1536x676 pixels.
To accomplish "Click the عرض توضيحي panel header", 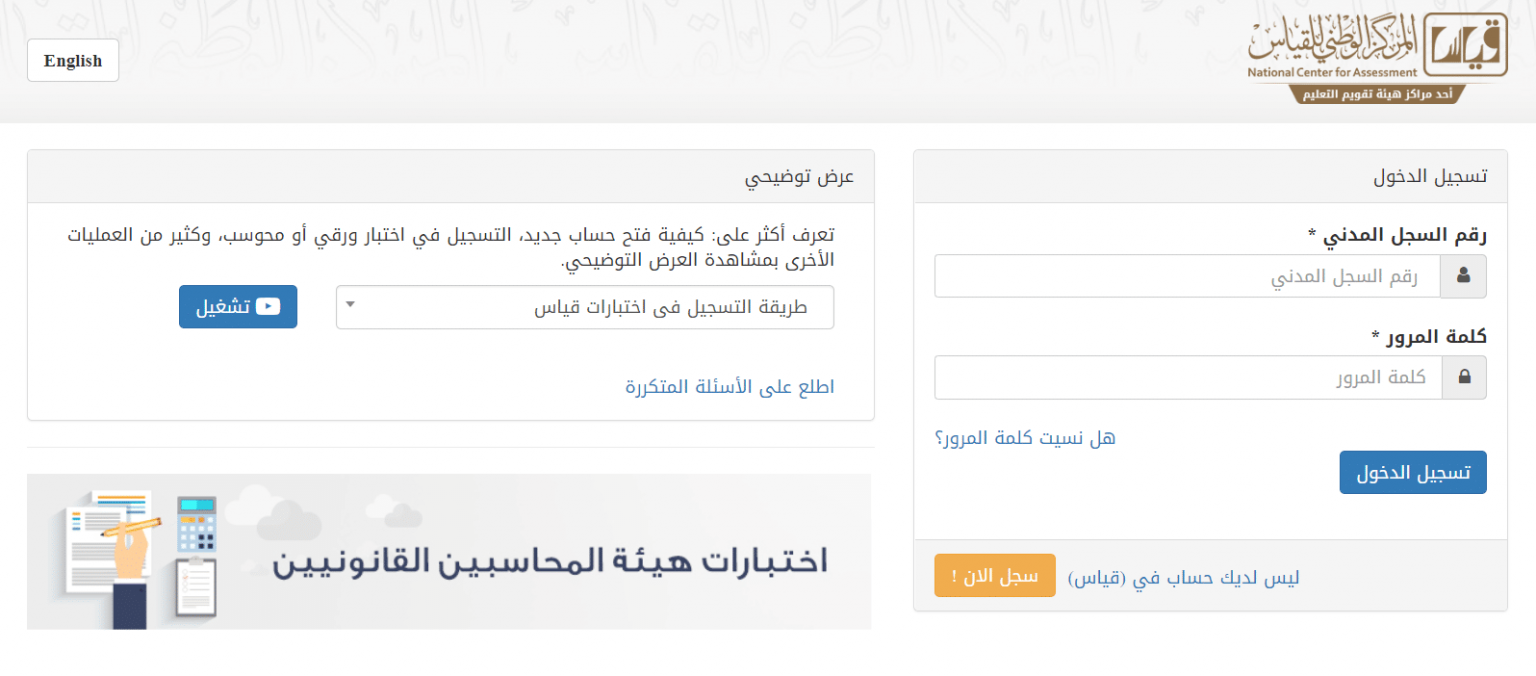I will (451, 177).
